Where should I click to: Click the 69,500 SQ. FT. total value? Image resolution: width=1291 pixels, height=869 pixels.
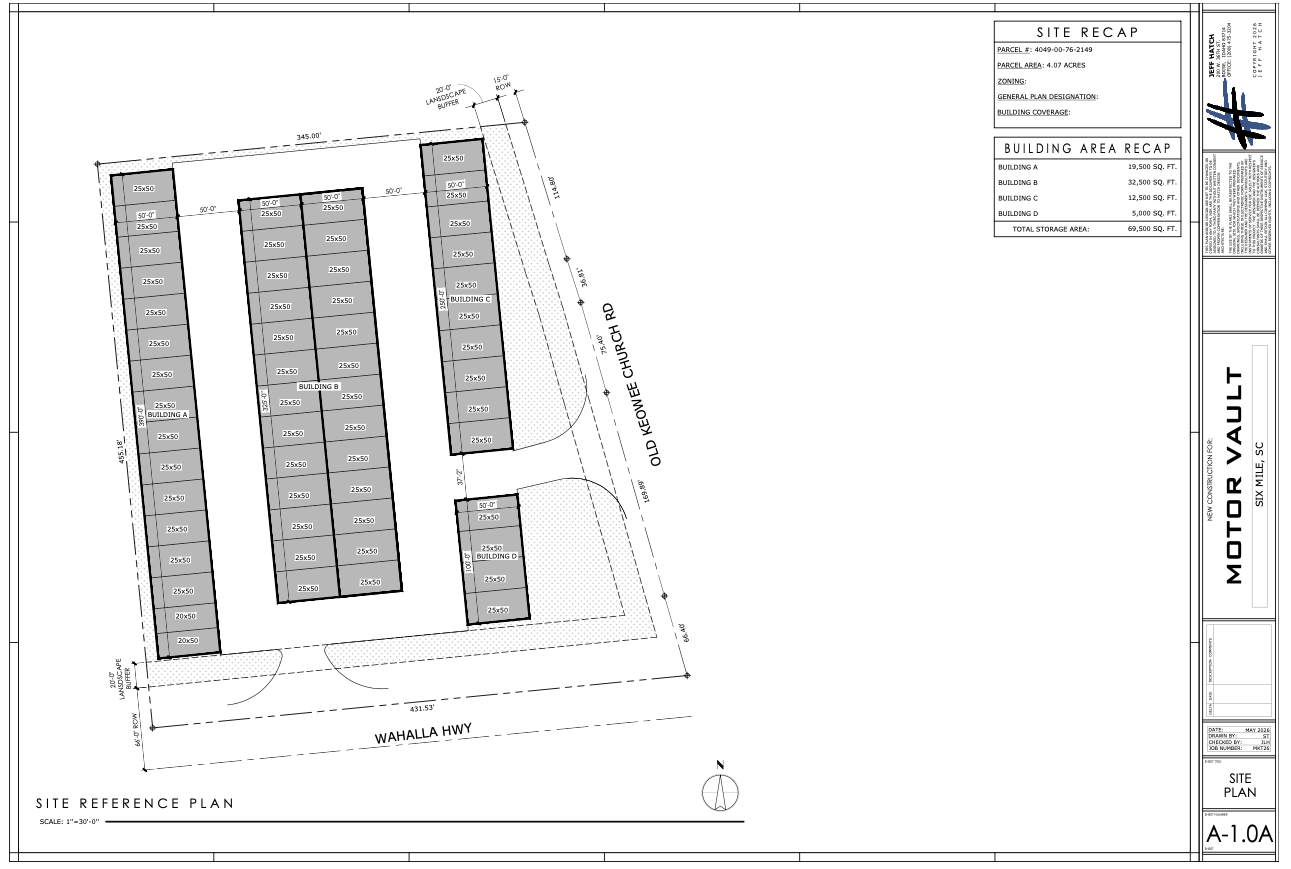tap(1151, 229)
